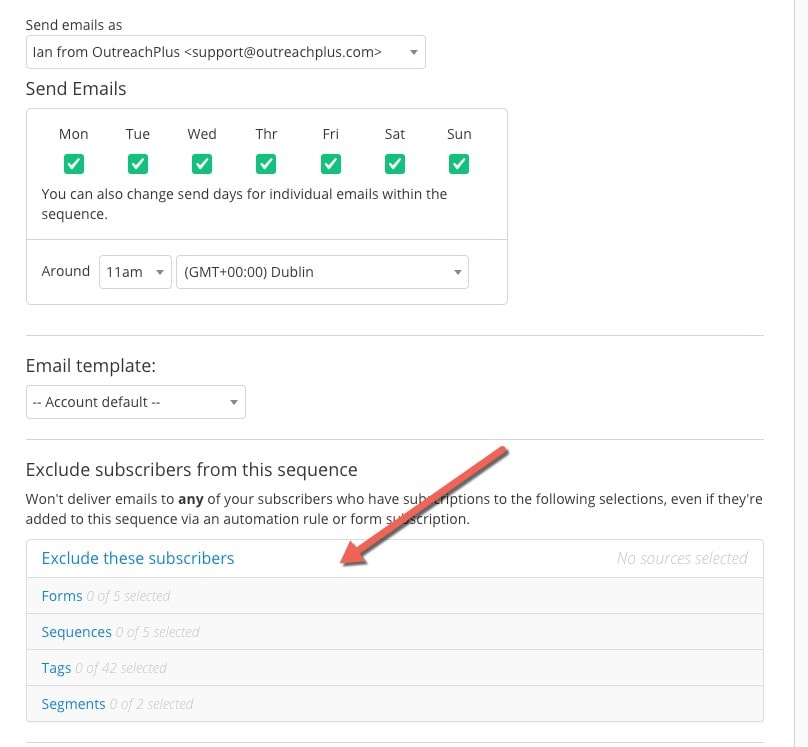808x747 pixels.
Task: Open the Send emails as dropdown
Action: (225, 52)
